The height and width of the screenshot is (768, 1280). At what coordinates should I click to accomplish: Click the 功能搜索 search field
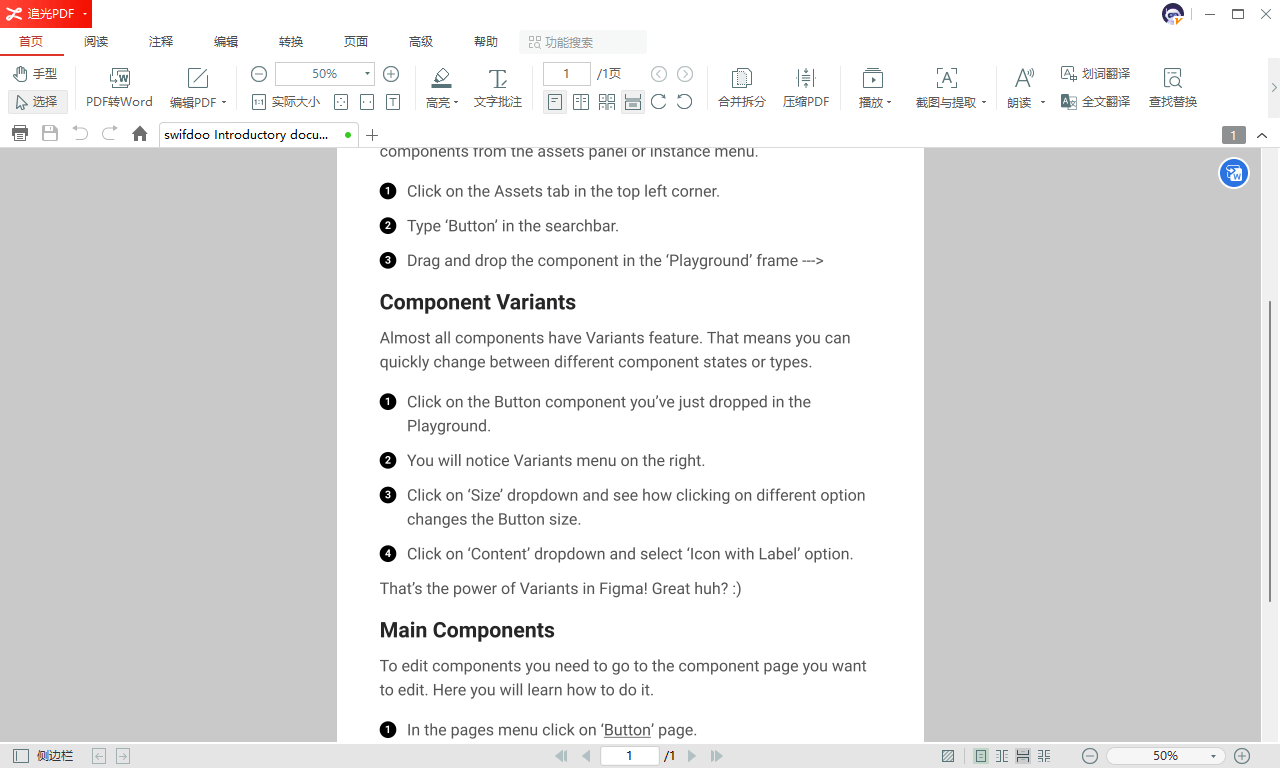583,42
